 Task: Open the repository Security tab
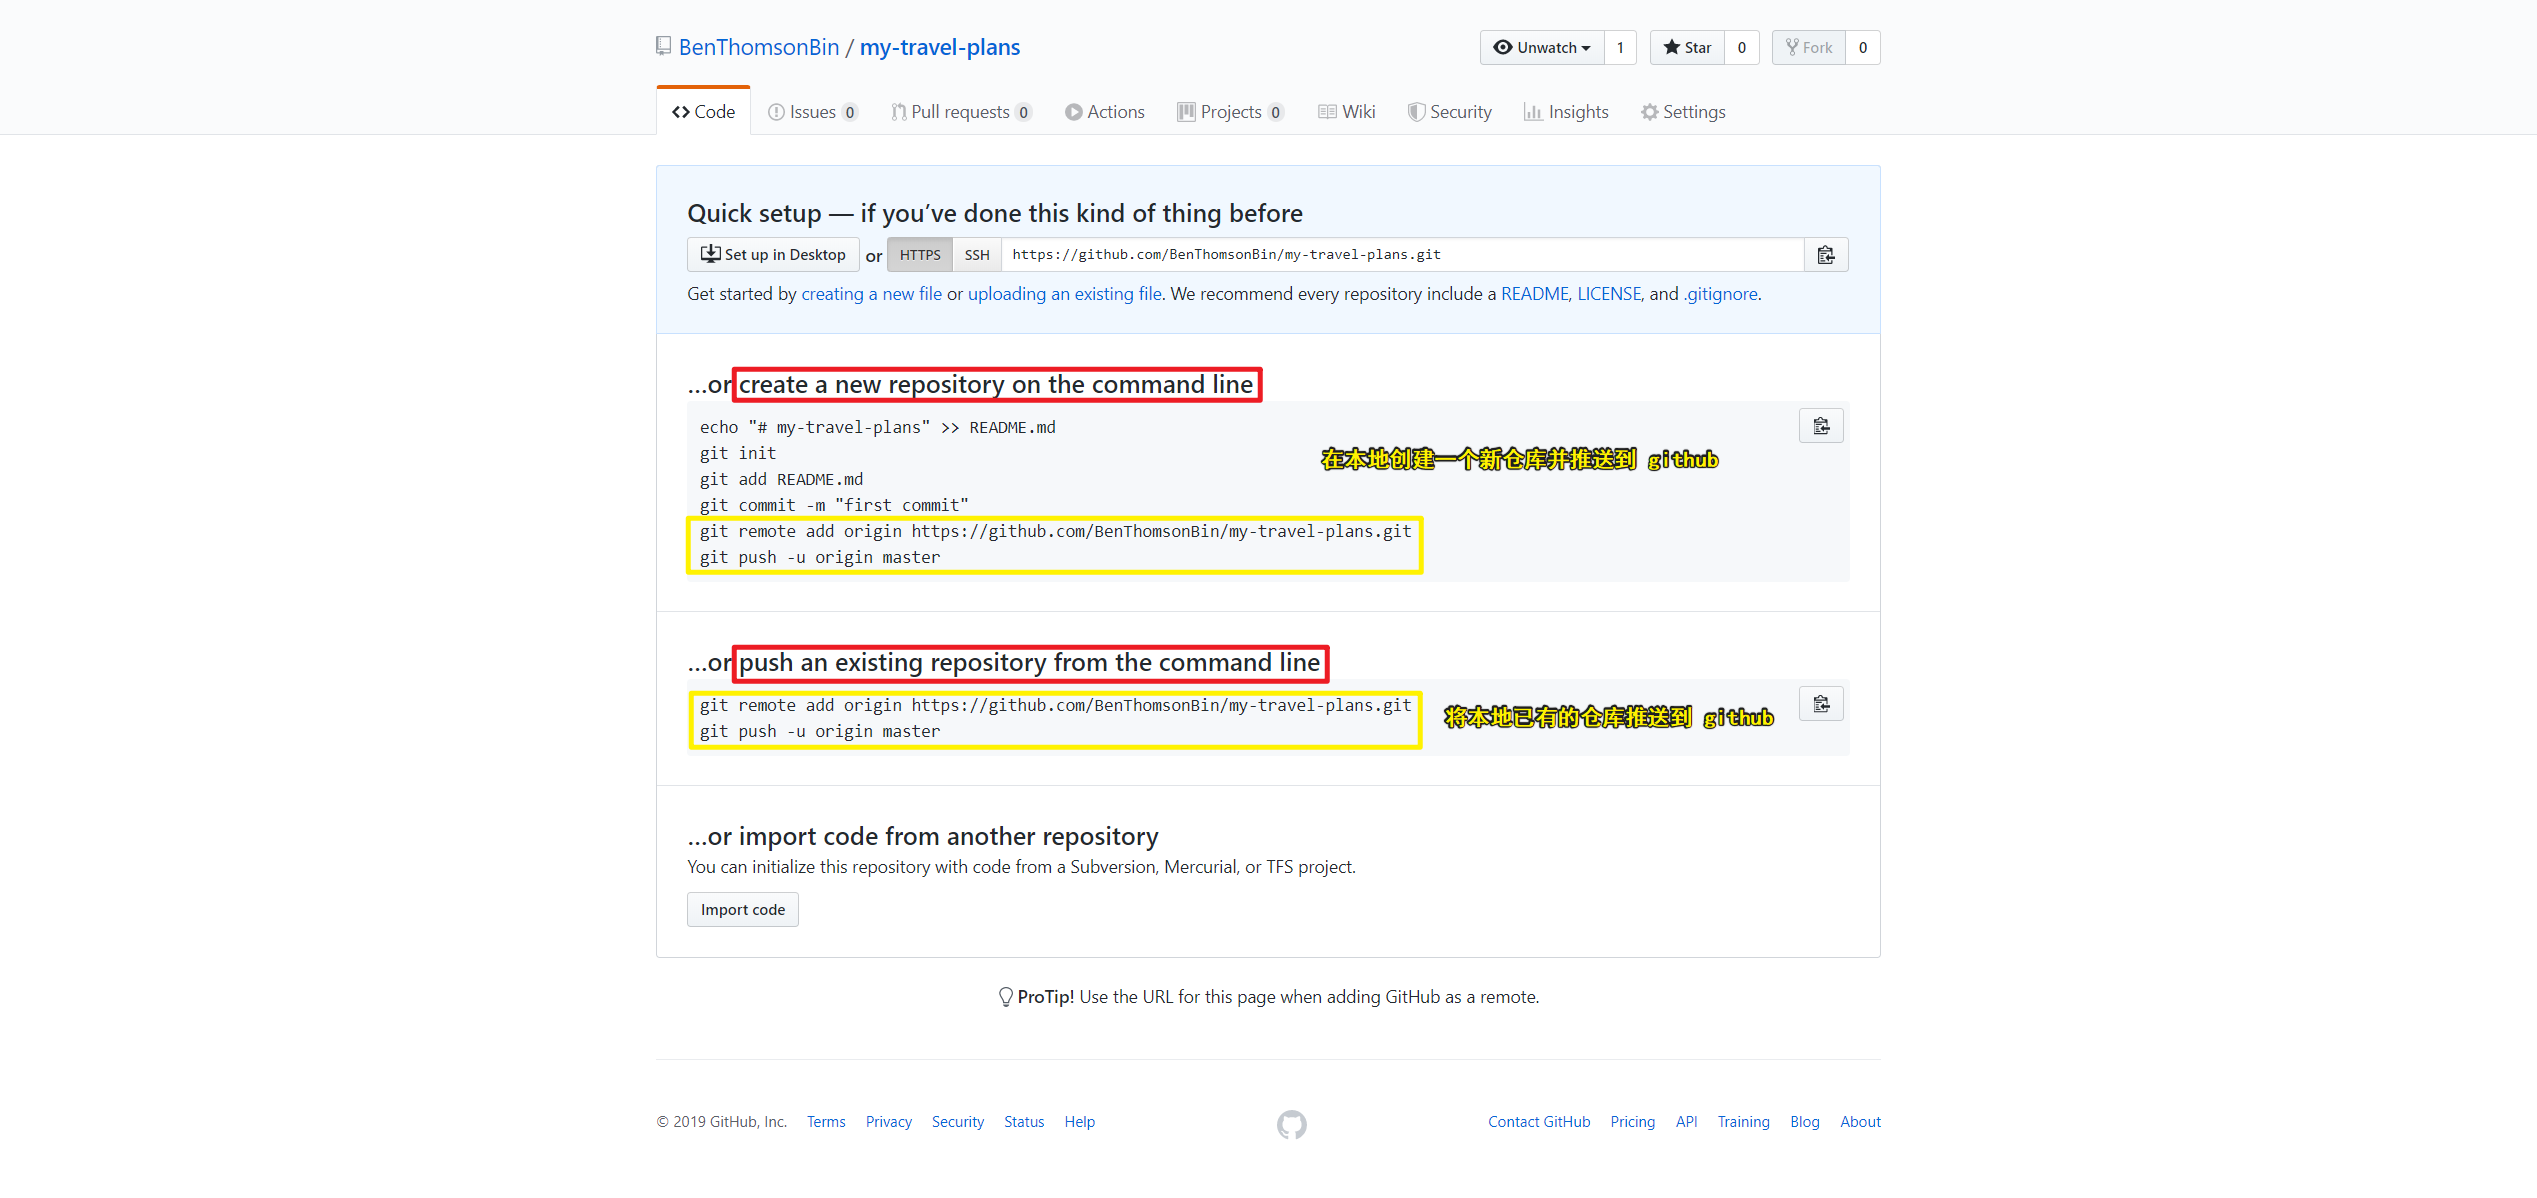coord(1450,112)
